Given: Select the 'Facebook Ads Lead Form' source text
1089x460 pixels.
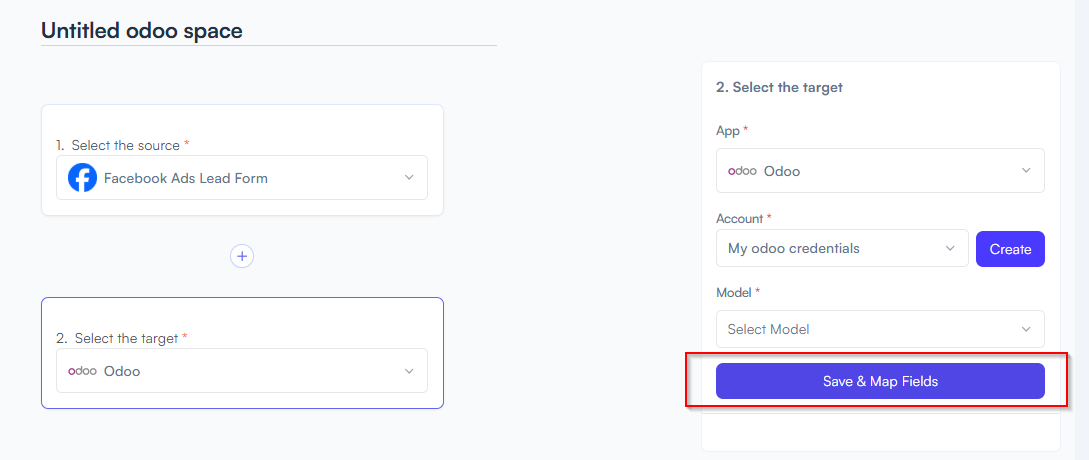Looking at the screenshot, I should (x=185, y=179).
